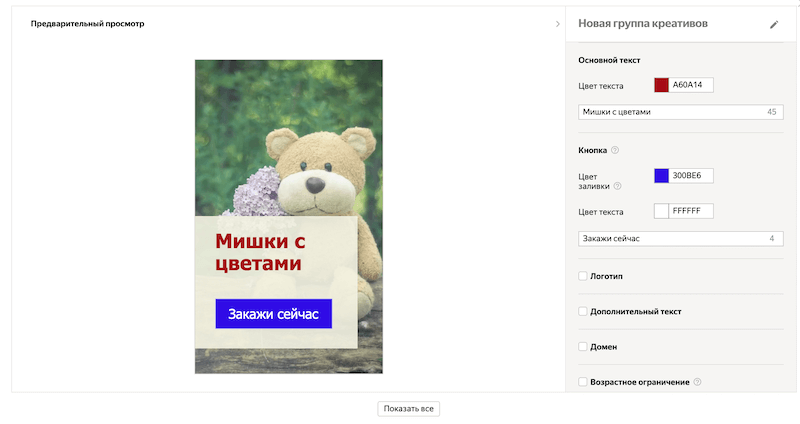Click the 300BE6 hex color field
This screenshot has height=424, width=800.
pos(692,176)
